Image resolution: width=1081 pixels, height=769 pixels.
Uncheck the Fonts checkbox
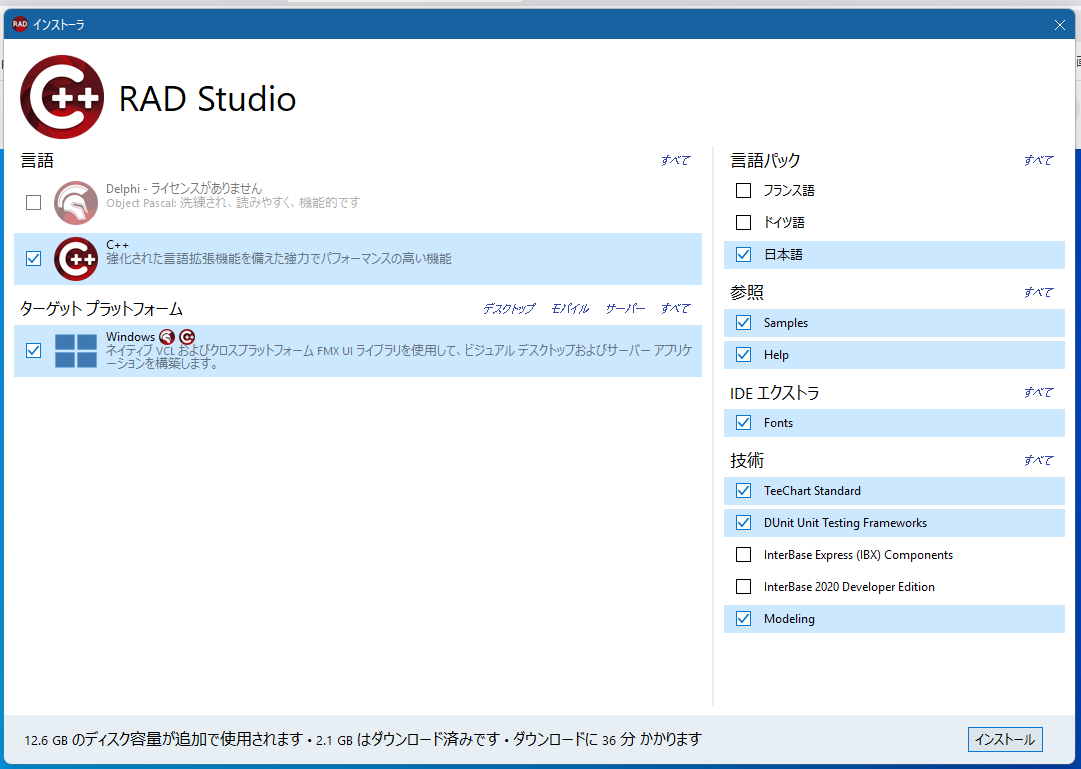[x=743, y=422]
